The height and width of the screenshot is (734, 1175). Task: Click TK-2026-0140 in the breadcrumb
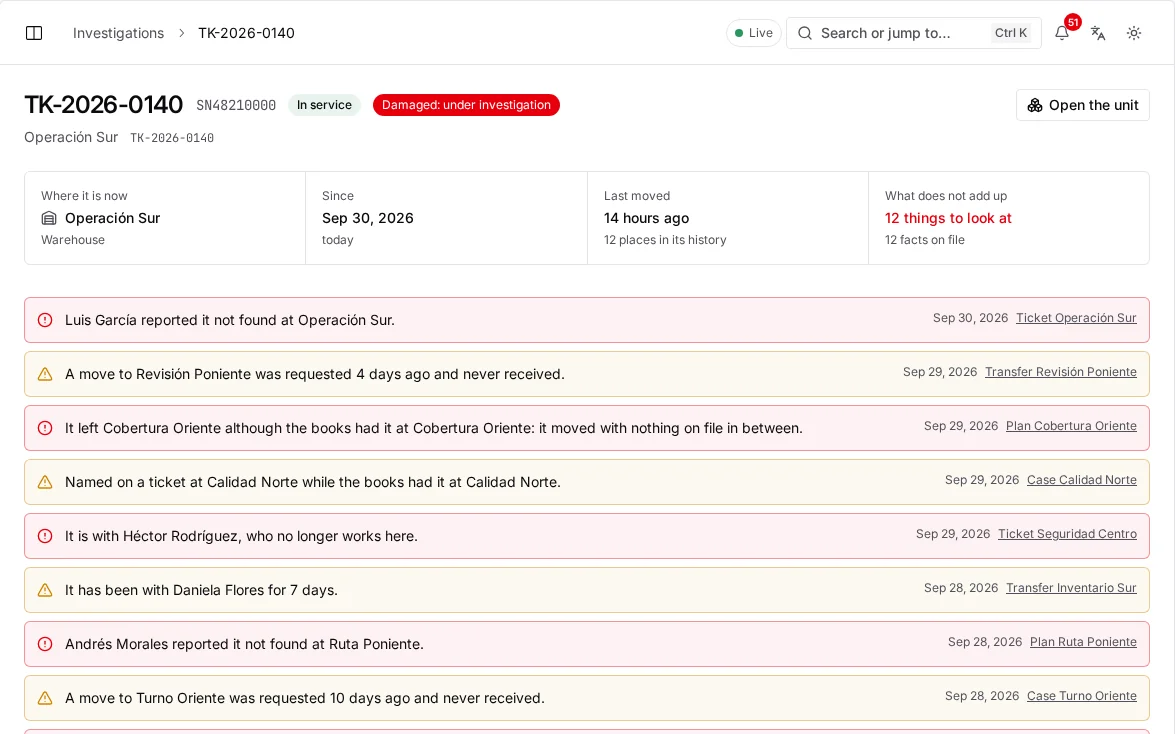point(247,33)
